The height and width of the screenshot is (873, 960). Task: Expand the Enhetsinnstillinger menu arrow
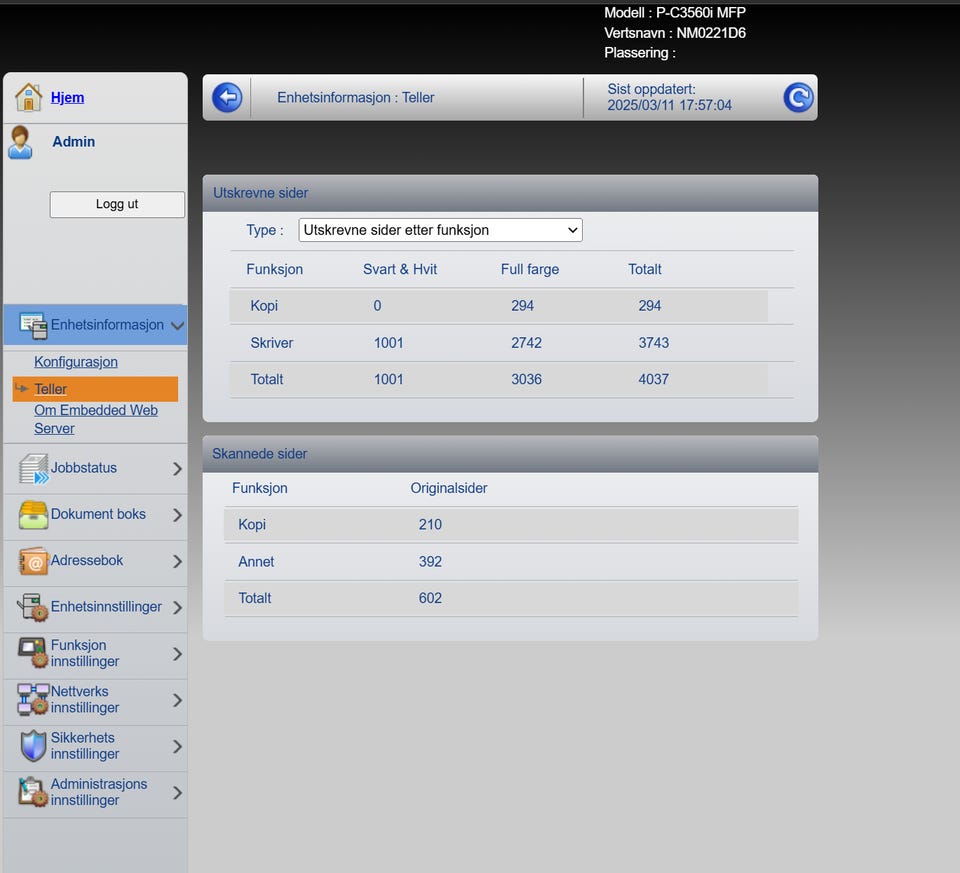178,607
